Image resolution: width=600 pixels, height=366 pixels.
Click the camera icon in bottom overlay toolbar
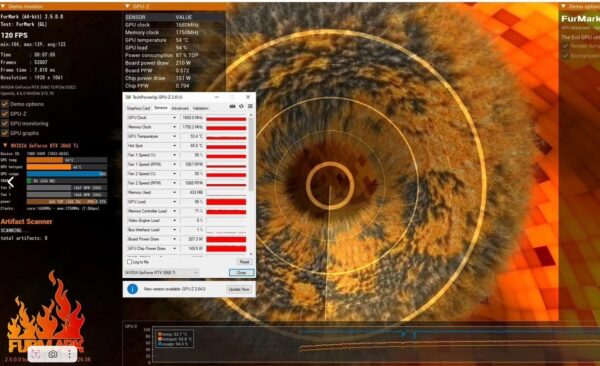[x=53, y=354]
